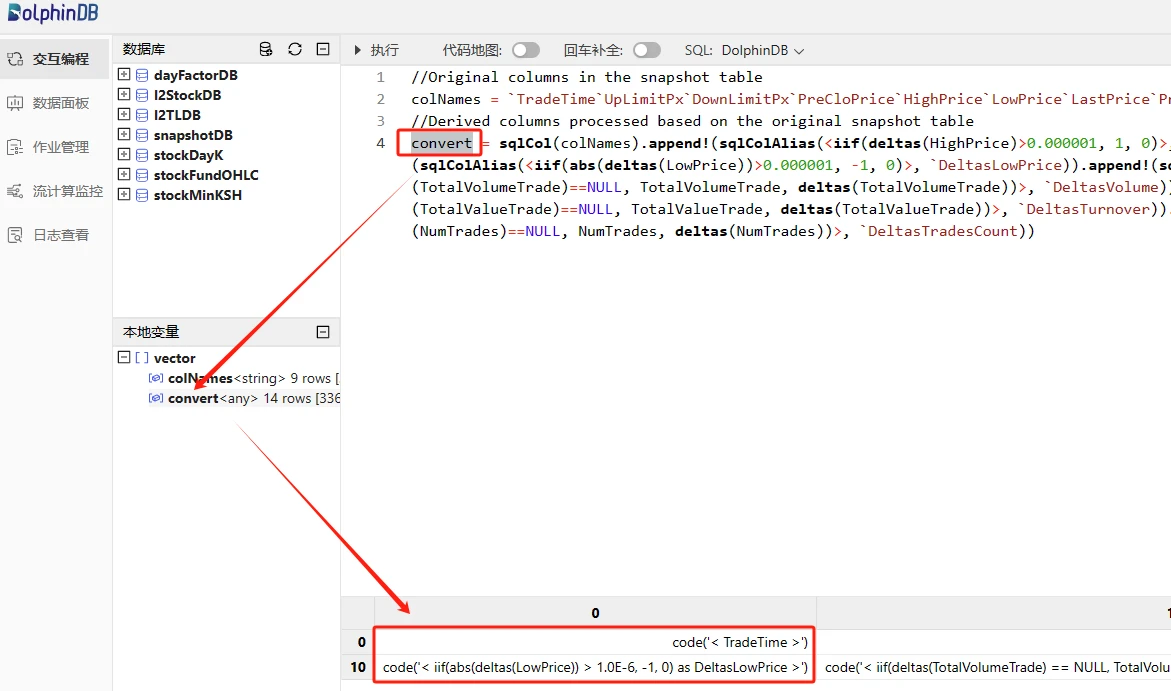Click the create database icon in 数据库 header
1171x691 pixels.
pos(266,49)
